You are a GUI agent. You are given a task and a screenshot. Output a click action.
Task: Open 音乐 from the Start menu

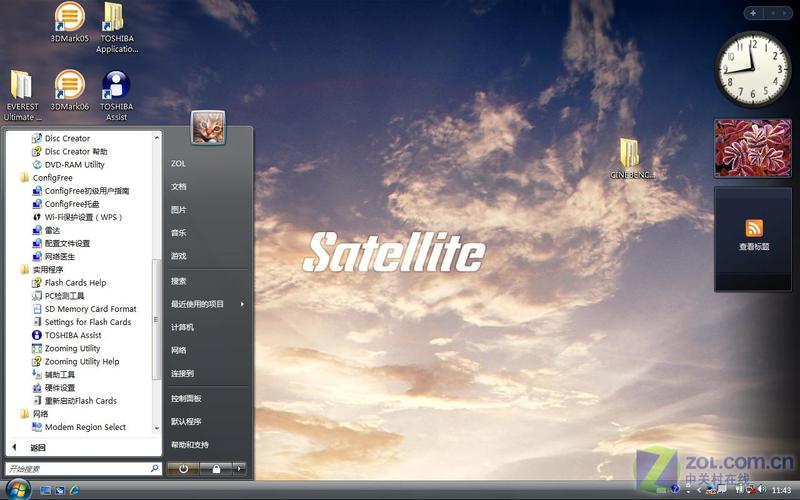click(179, 233)
